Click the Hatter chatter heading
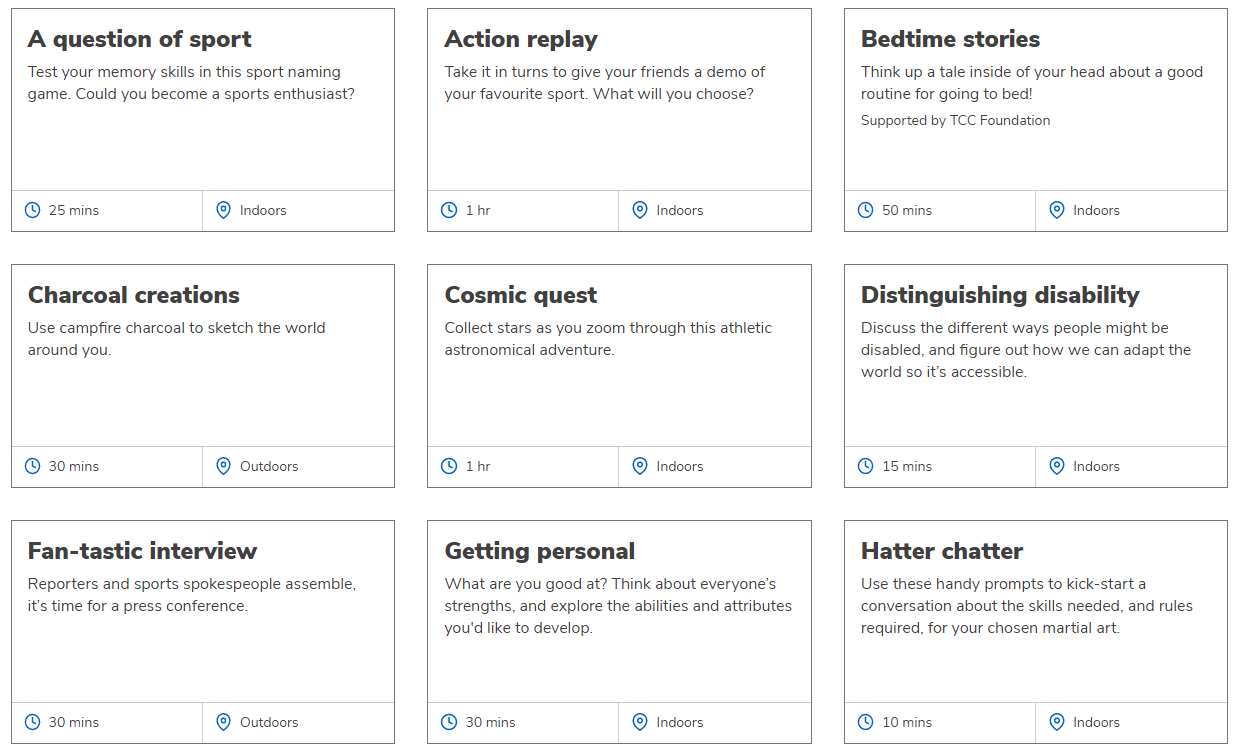This screenshot has height=751, width=1237. point(941,551)
